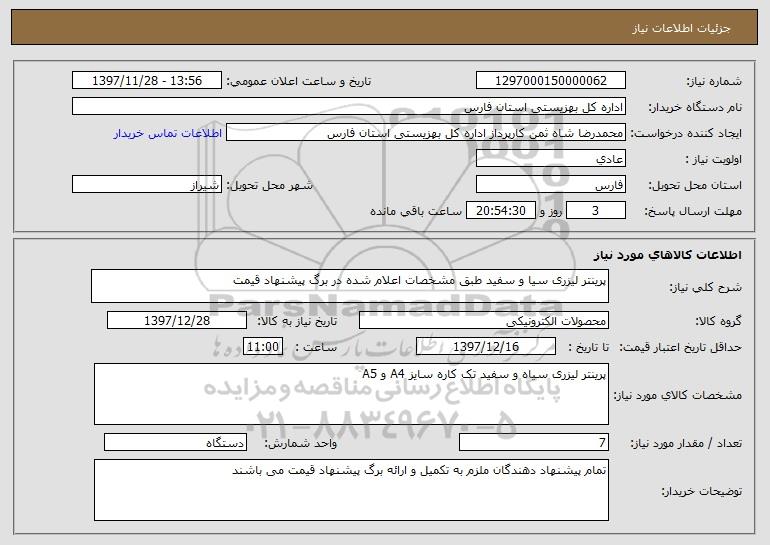Viewport: 770px width, 545px height.
Task: Click the price validity date 1397/12/16
Action: [486, 347]
